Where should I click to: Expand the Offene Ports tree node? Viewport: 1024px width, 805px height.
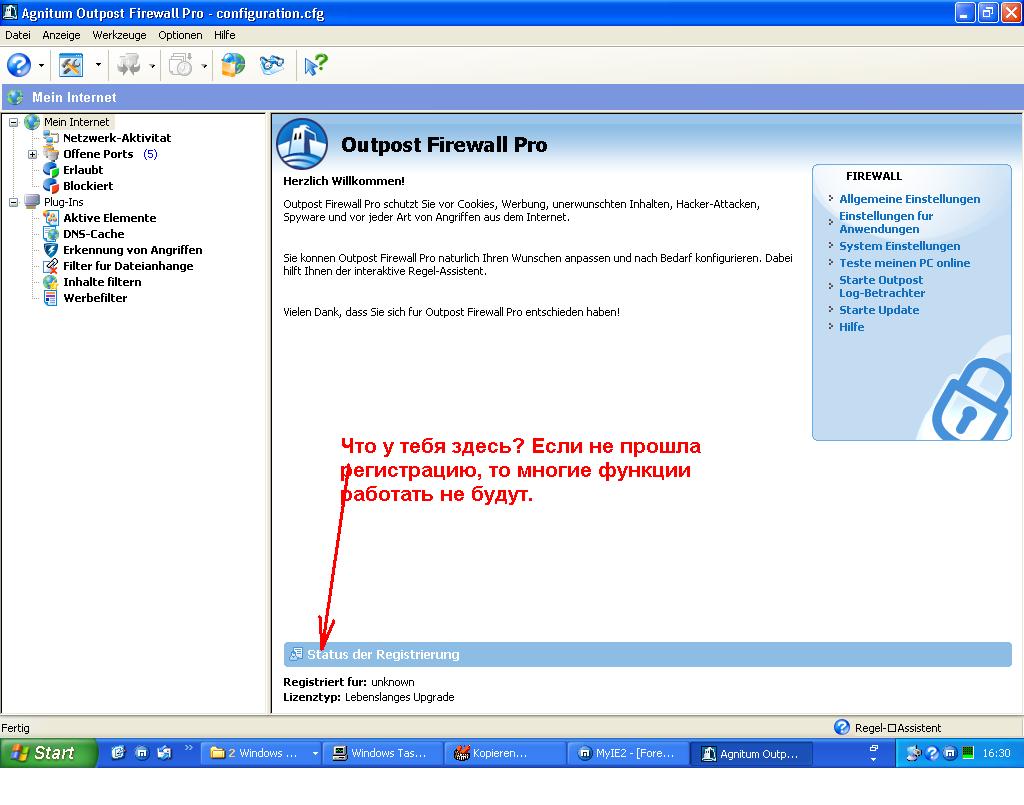click(32, 155)
